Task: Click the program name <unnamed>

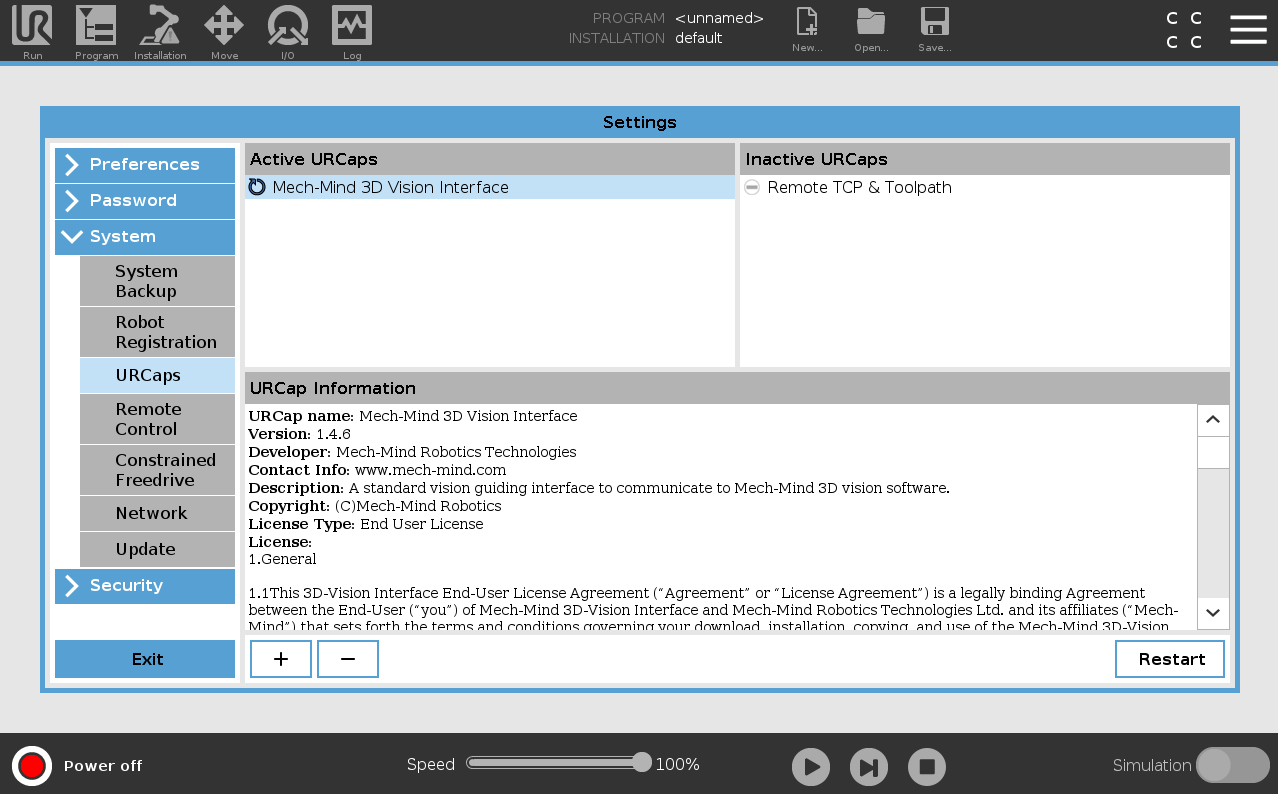Action: pos(719,18)
